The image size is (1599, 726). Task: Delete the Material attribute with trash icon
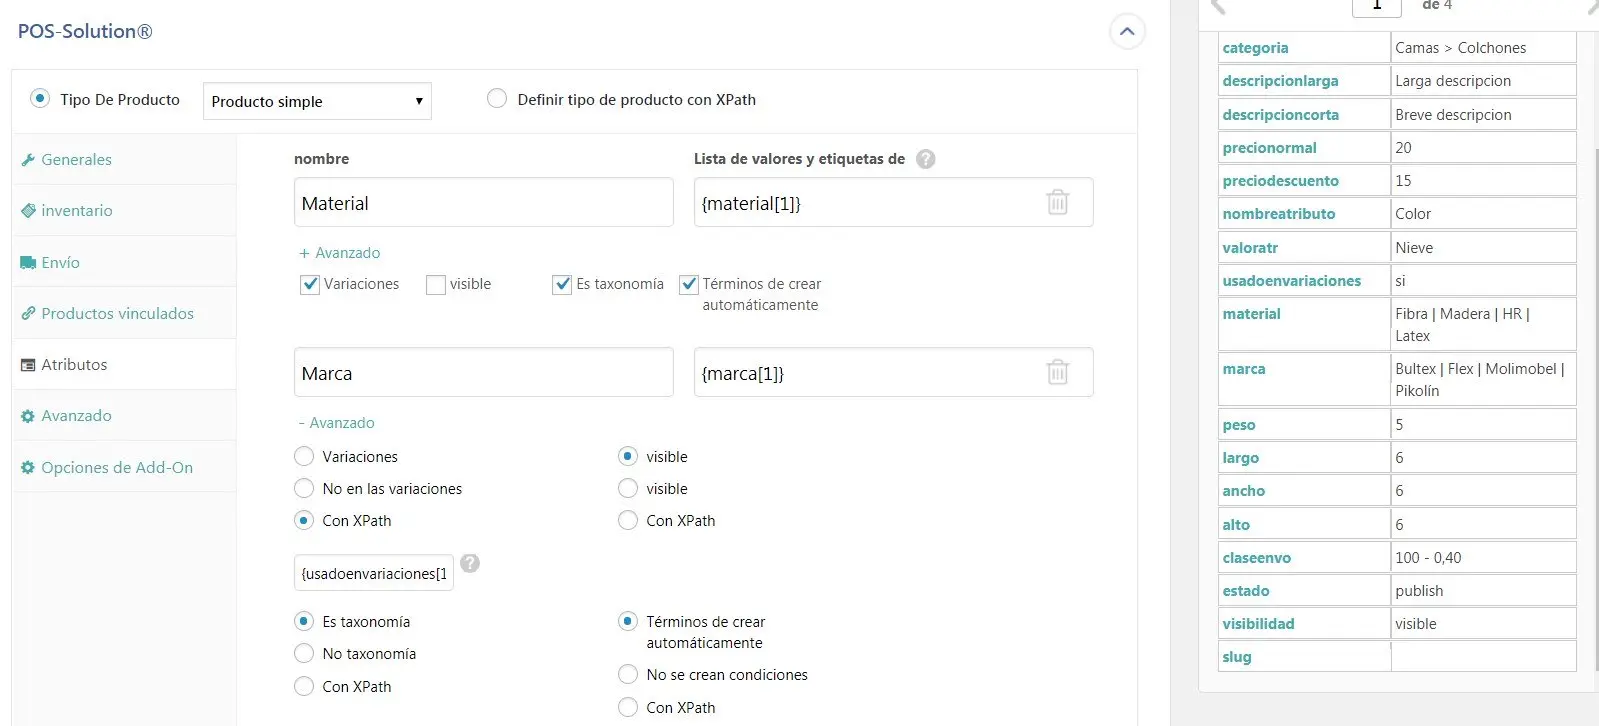(x=1057, y=203)
